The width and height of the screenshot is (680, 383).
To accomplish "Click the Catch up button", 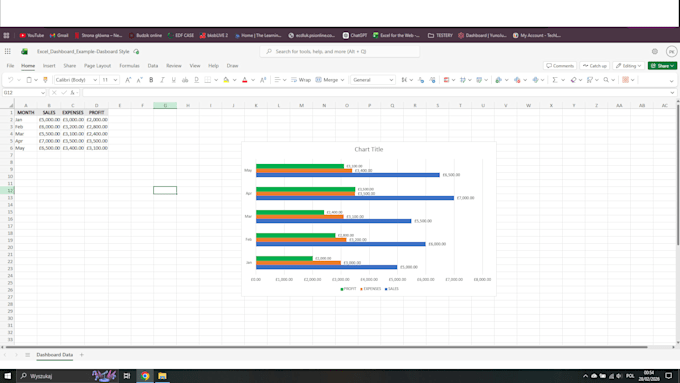I will tap(595, 65).
